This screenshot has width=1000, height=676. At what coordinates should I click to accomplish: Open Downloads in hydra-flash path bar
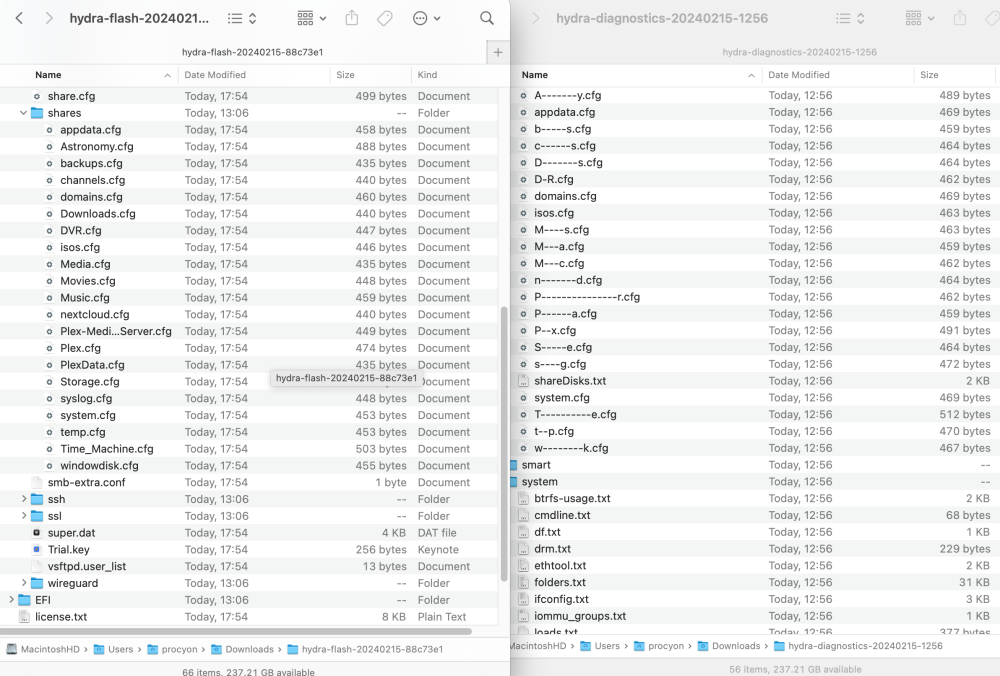coord(242,649)
